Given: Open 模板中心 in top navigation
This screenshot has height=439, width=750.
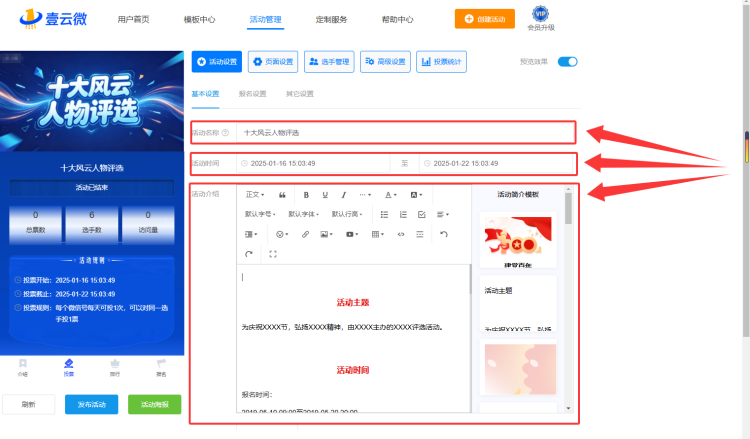Looking at the screenshot, I should point(199,20).
